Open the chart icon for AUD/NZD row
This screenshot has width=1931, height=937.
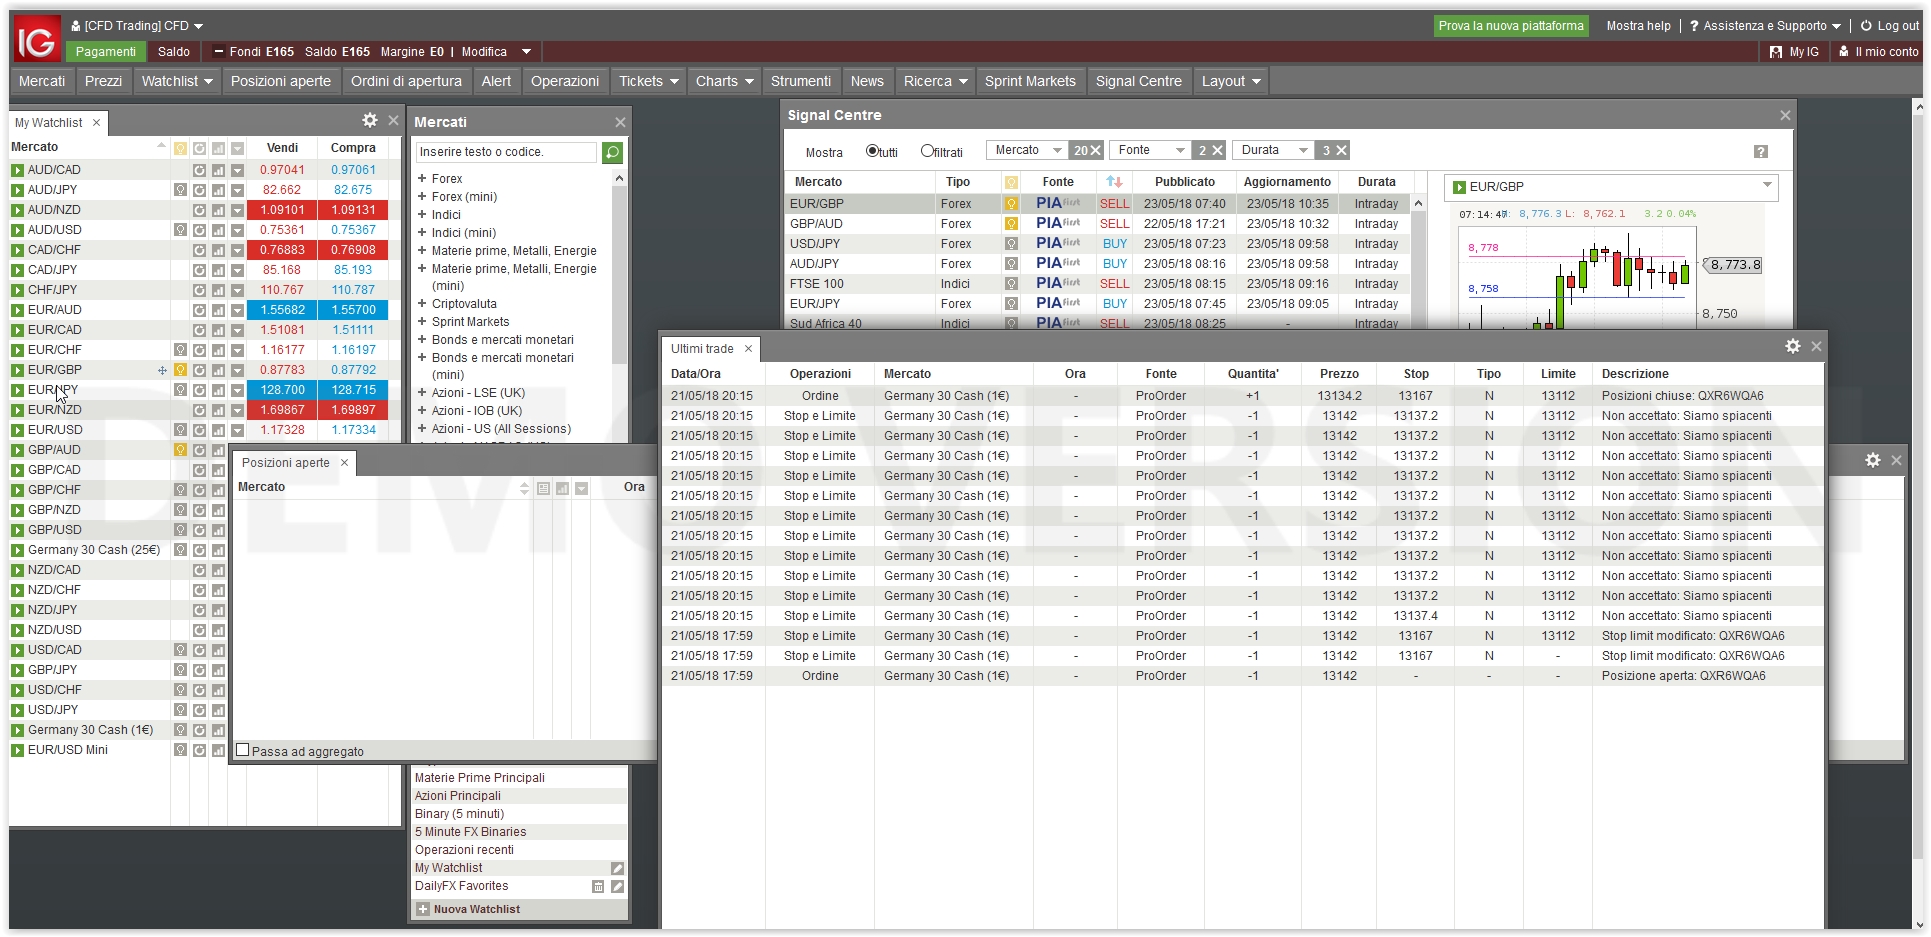coord(218,210)
